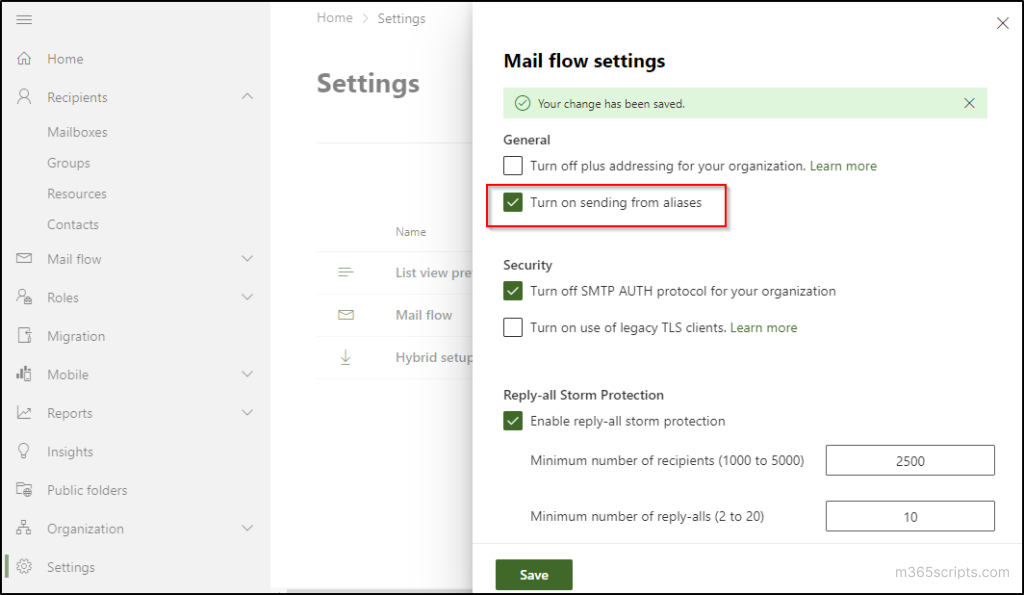This screenshot has width=1024, height=595.
Task: Click the Recipients person icon
Action: pyautogui.click(x=24, y=97)
